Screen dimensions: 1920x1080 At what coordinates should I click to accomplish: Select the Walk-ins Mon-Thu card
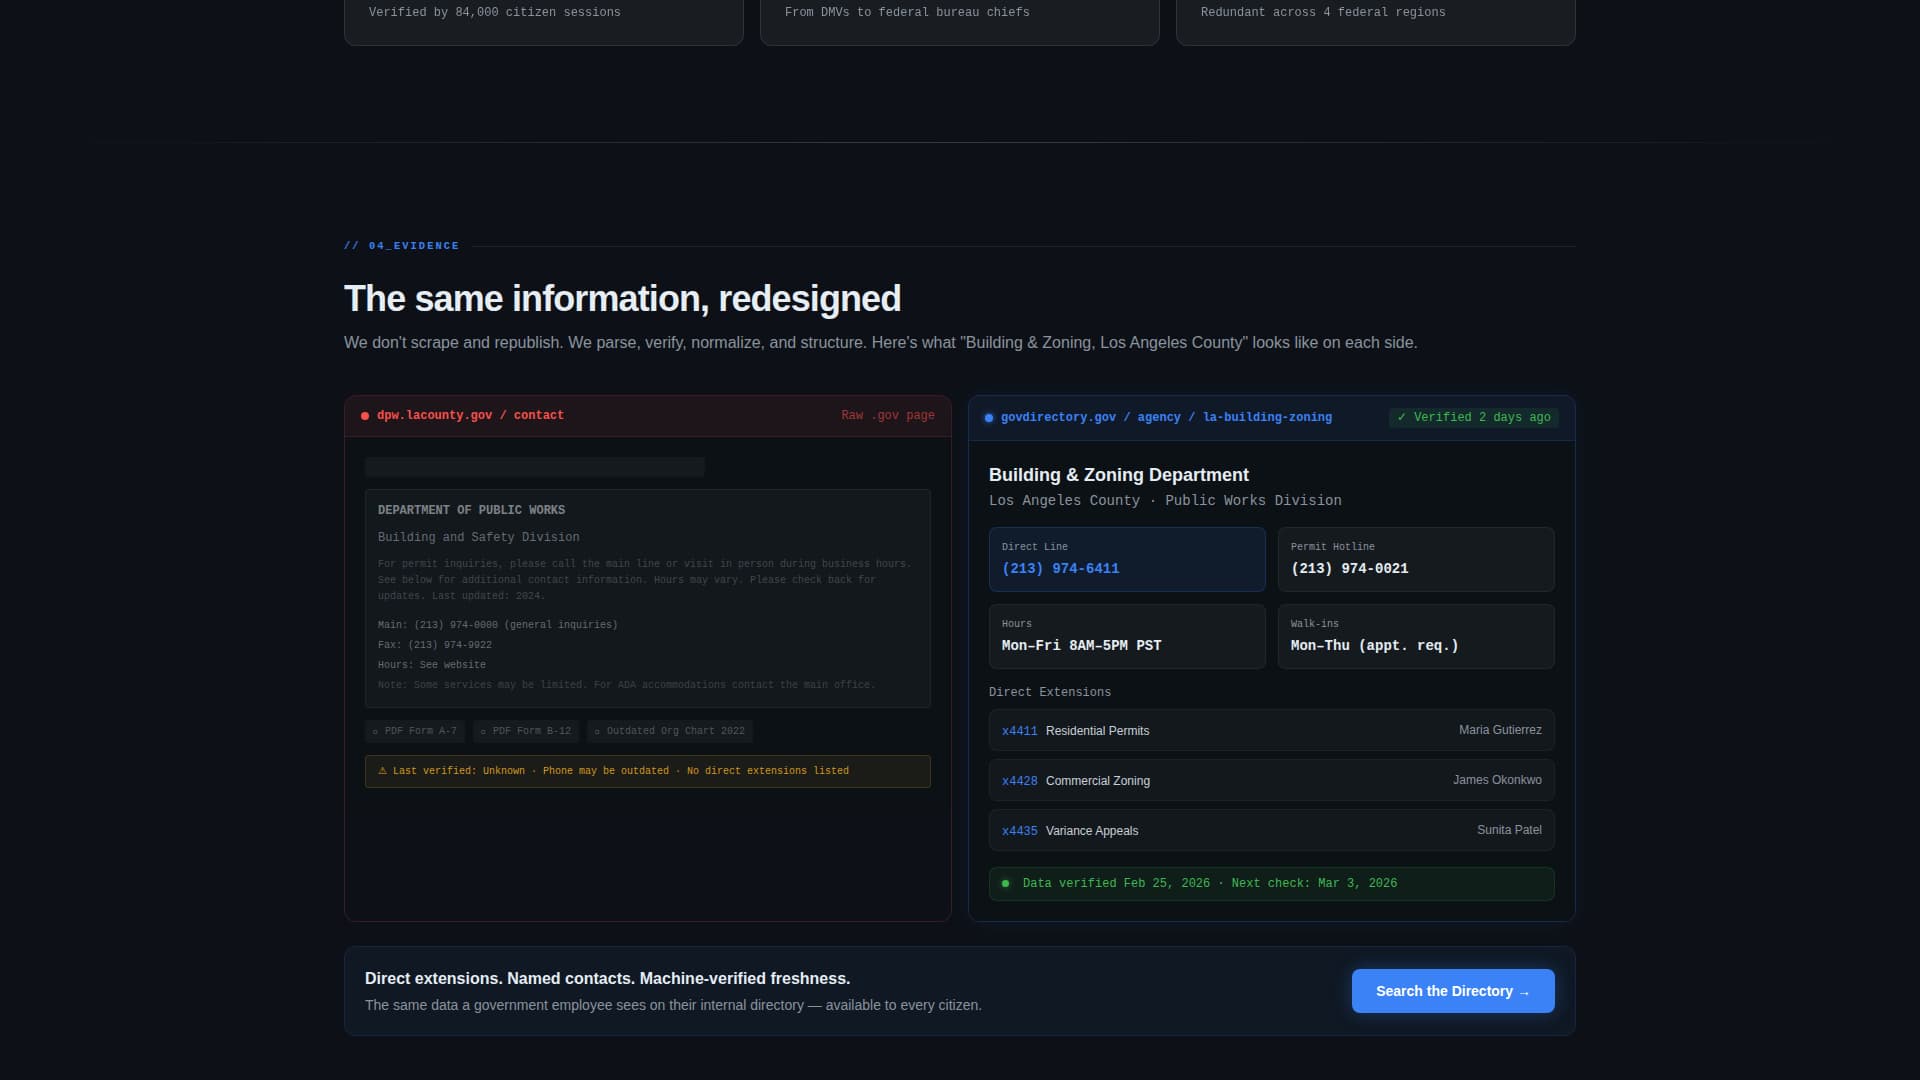[1416, 636]
